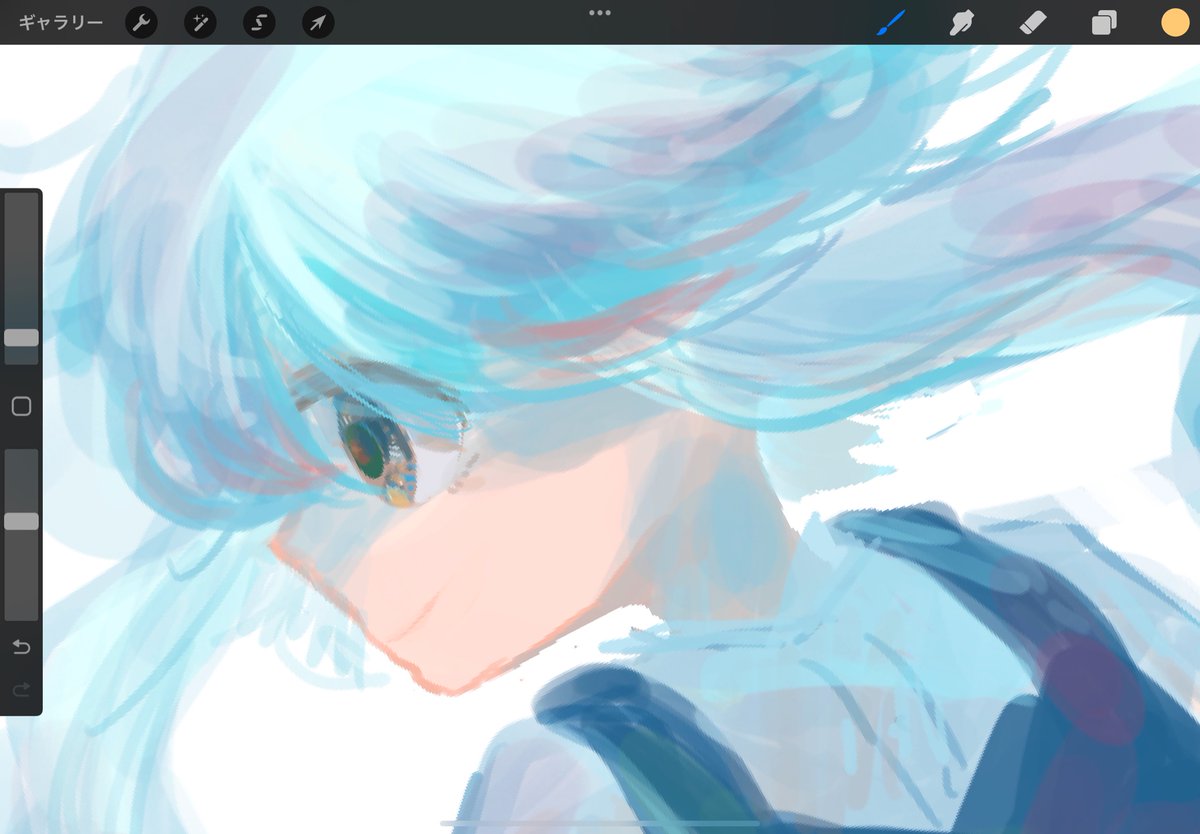The height and width of the screenshot is (834, 1200).
Task: Click the brush opacity slider handle
Action: click(x=21, y=521)
